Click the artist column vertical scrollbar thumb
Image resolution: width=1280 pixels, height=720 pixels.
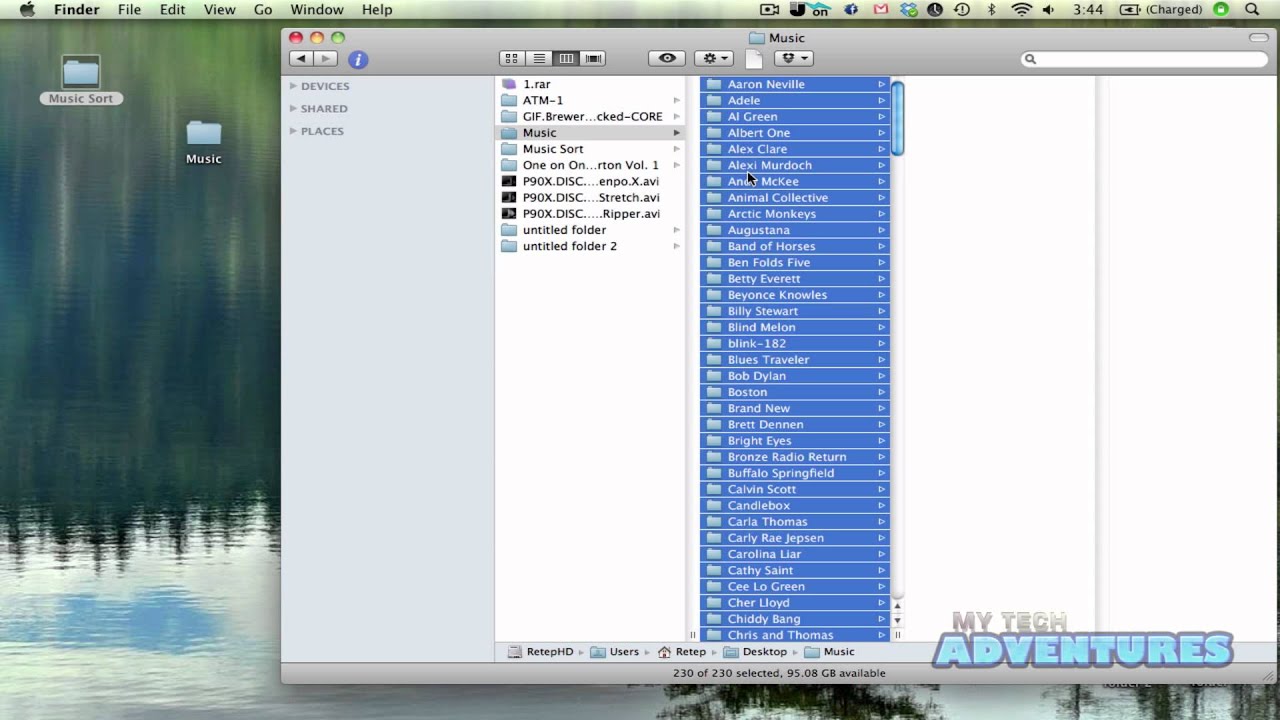coord(898,118)
